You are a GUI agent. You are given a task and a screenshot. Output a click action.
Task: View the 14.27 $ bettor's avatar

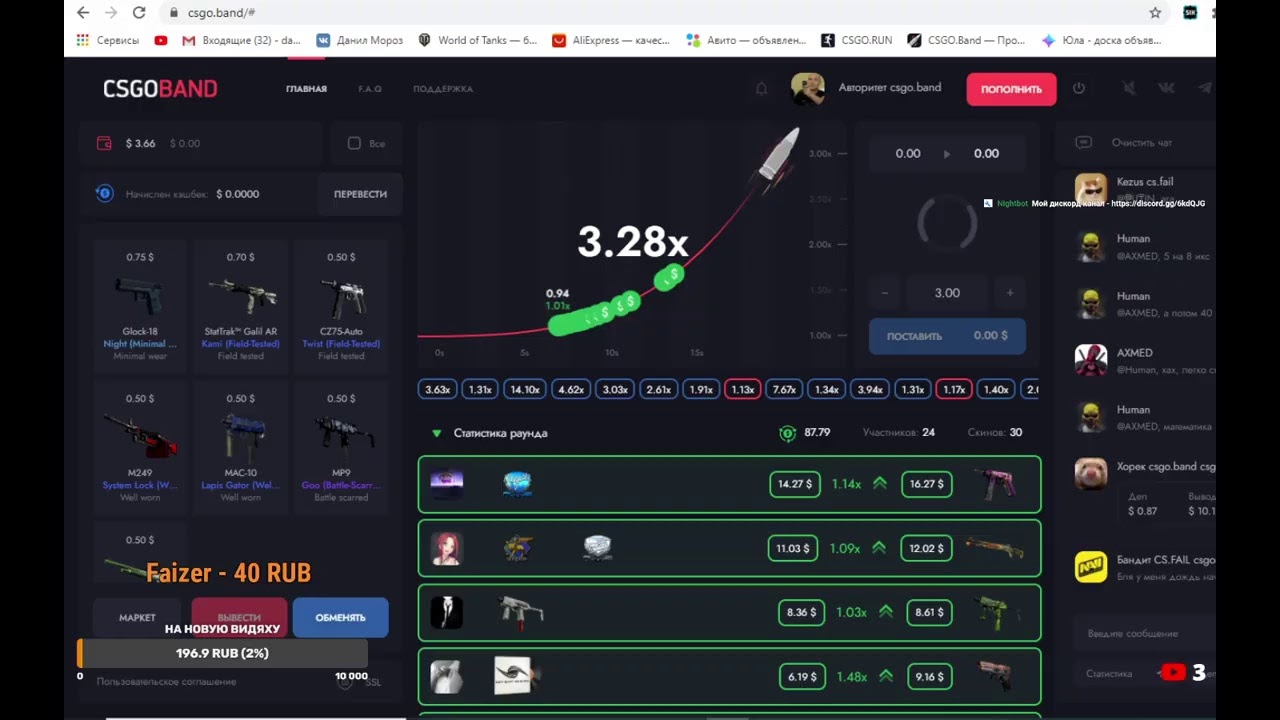pyautogui.click(x=446, y=484)
